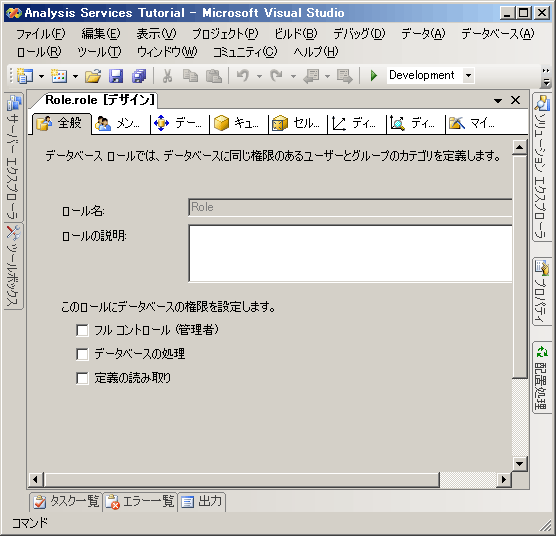This screenshot has width=556, height=536.
Task: Open the エラー一覧 error list tab
Action: pyautogui.click(x=140, y=502)
